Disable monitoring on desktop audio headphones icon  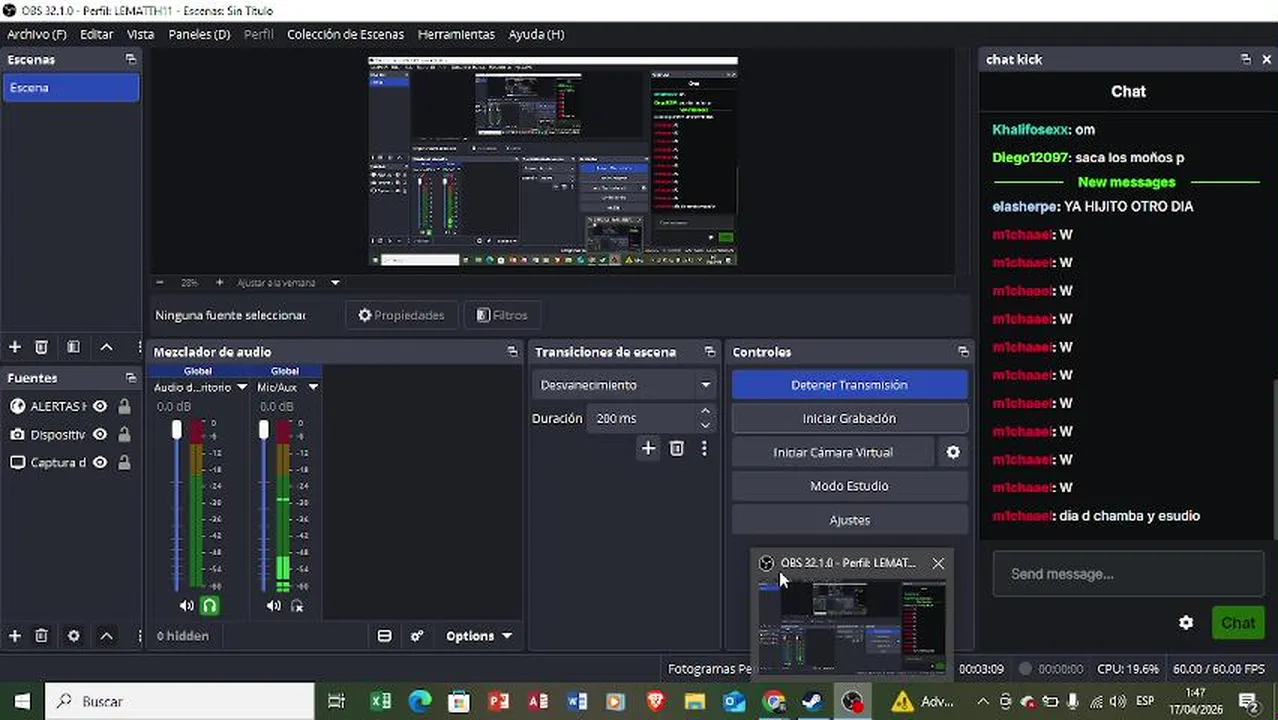pos(209,605)
